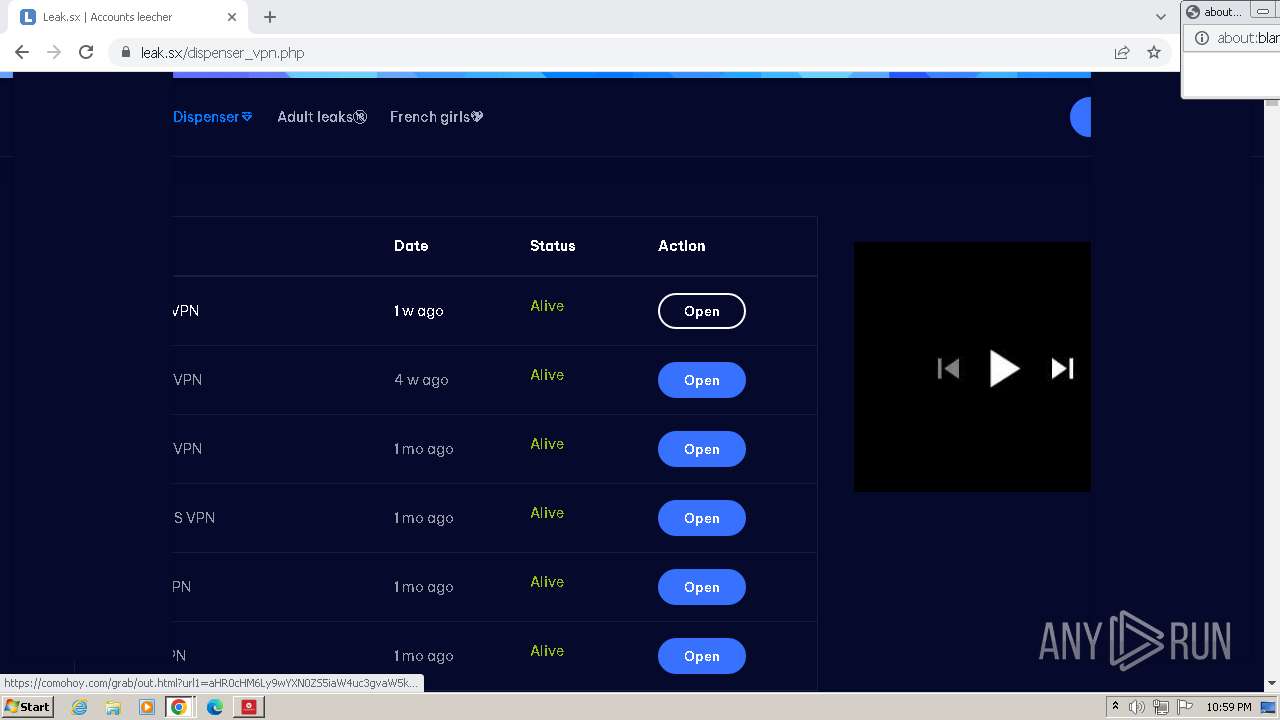Screen dimensions: 1280x720
Task: Click the action center flag icon
Action: 1185,707
